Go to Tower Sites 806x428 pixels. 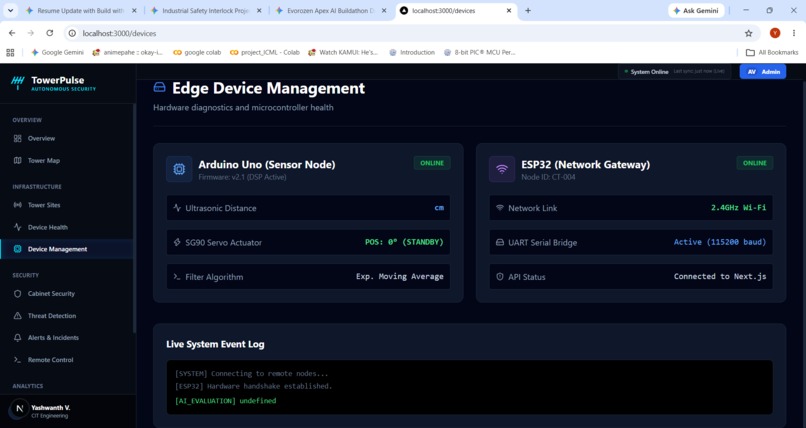67,205
